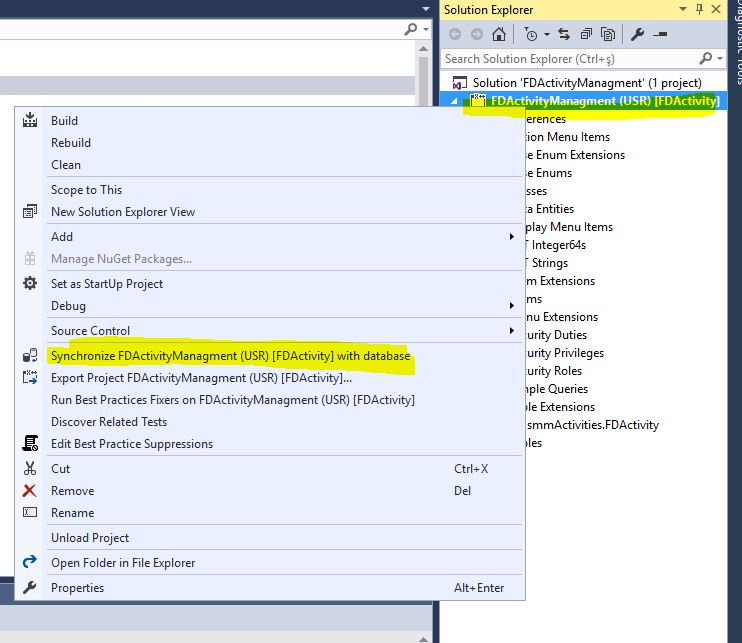Expand the Source Control submenu arrow
This screenshot has width=742, height=643.
[x=512, y=330]
